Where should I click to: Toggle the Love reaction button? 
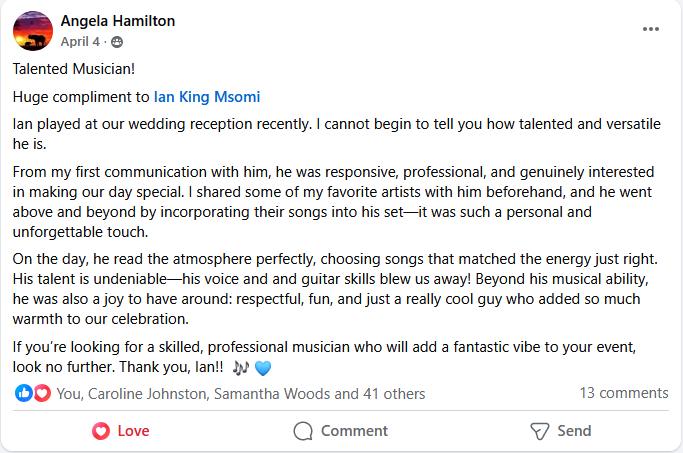tap(121, 431)
